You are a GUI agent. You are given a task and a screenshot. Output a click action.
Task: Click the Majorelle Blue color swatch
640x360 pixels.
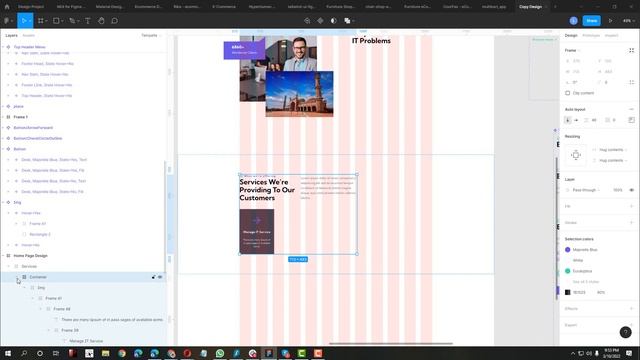tap(567, 249)
